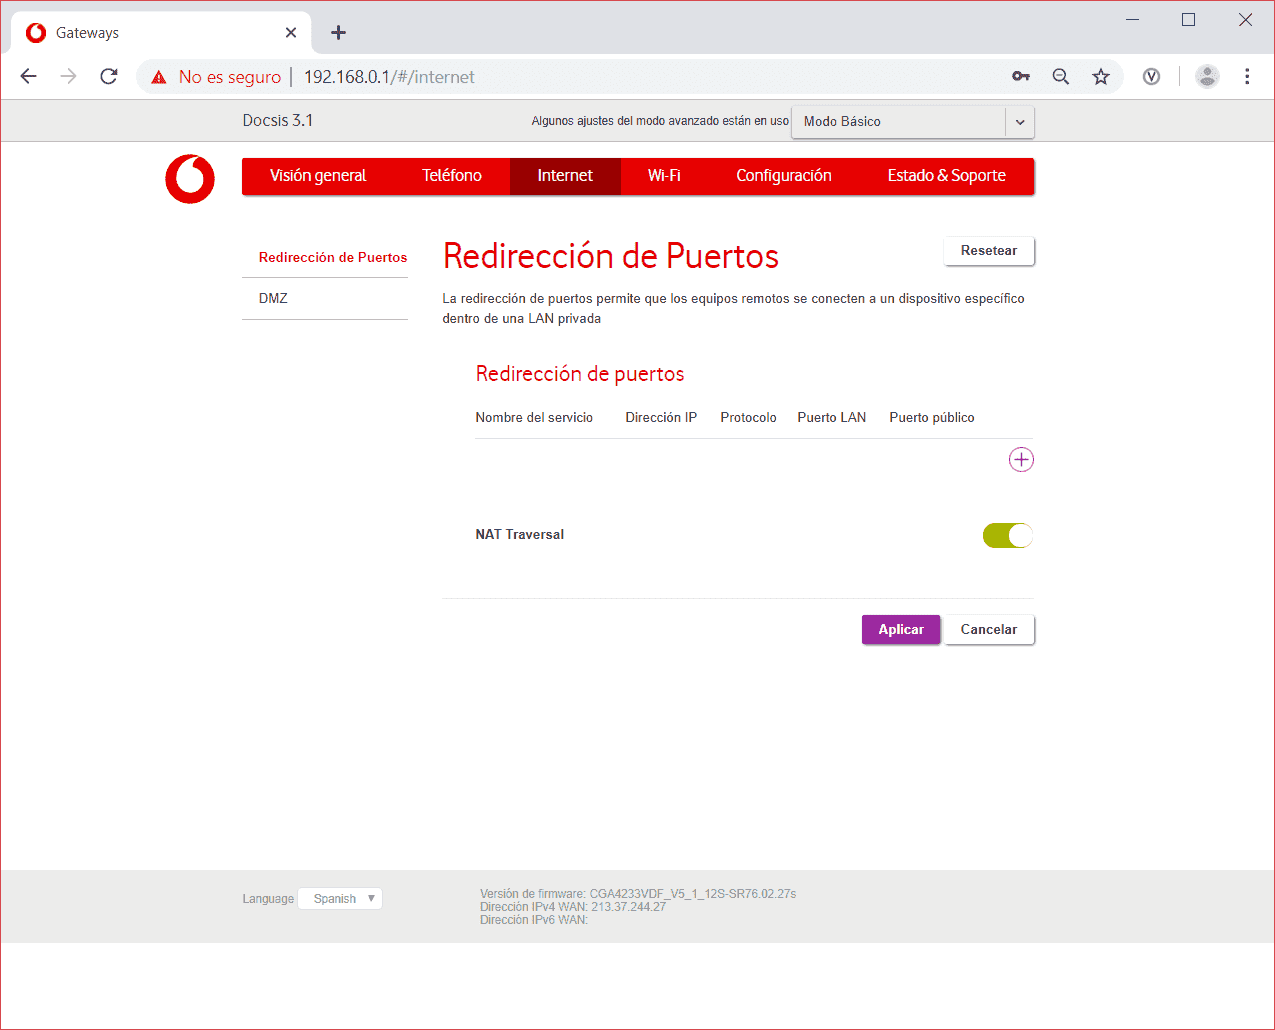Reload the page with the refresh icon
Screen dimensions: 1275x1030
tap(109, 77)
